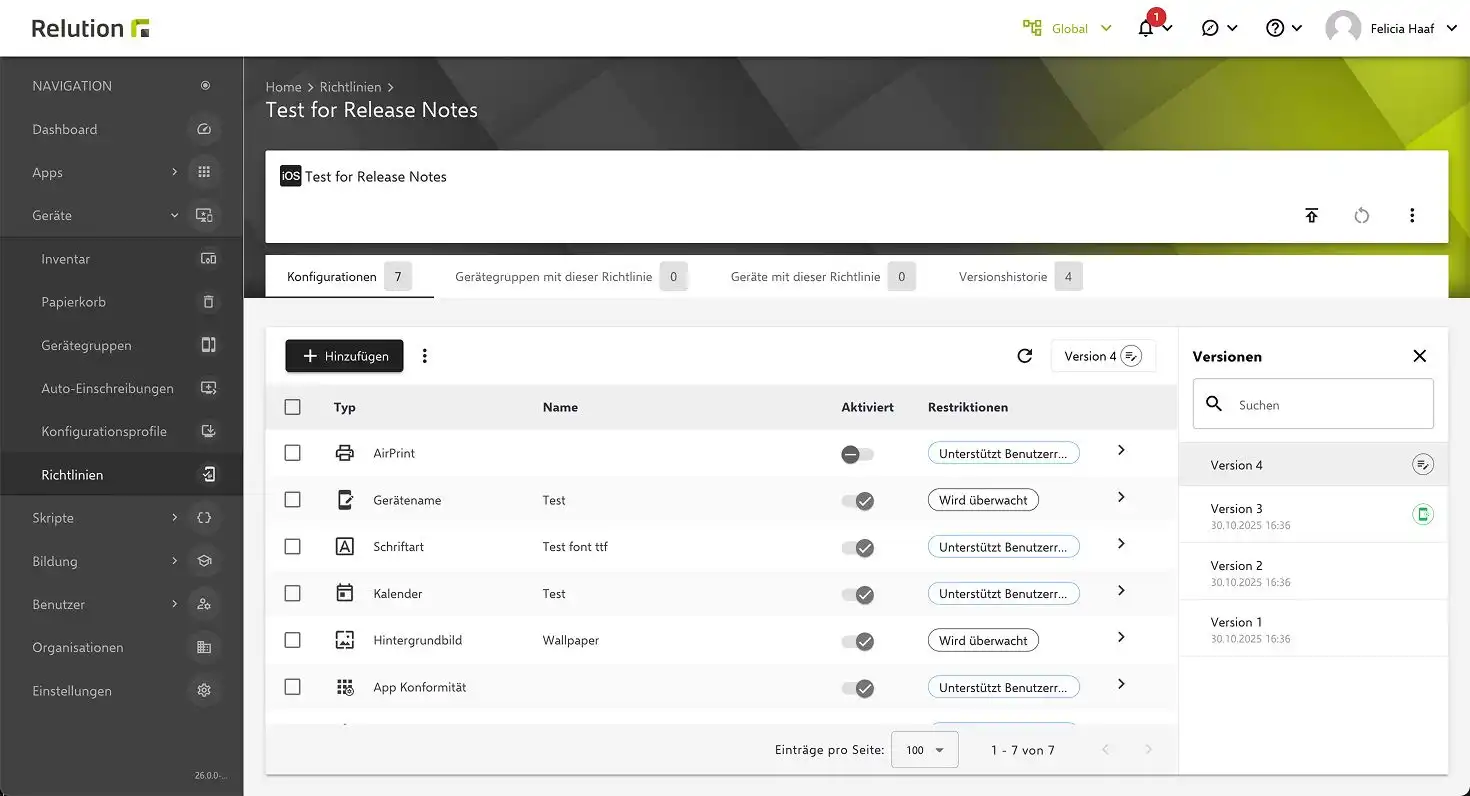Open the entries per page dropdown

pos(924,750)
